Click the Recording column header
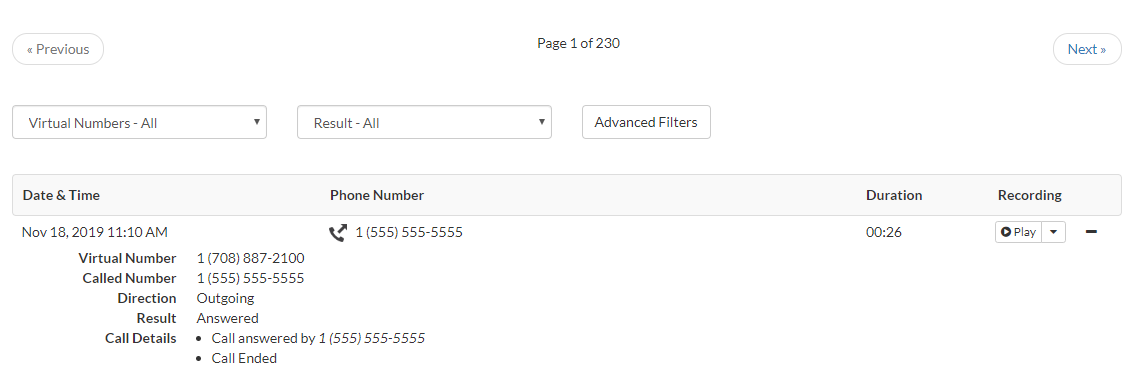 1029,195
